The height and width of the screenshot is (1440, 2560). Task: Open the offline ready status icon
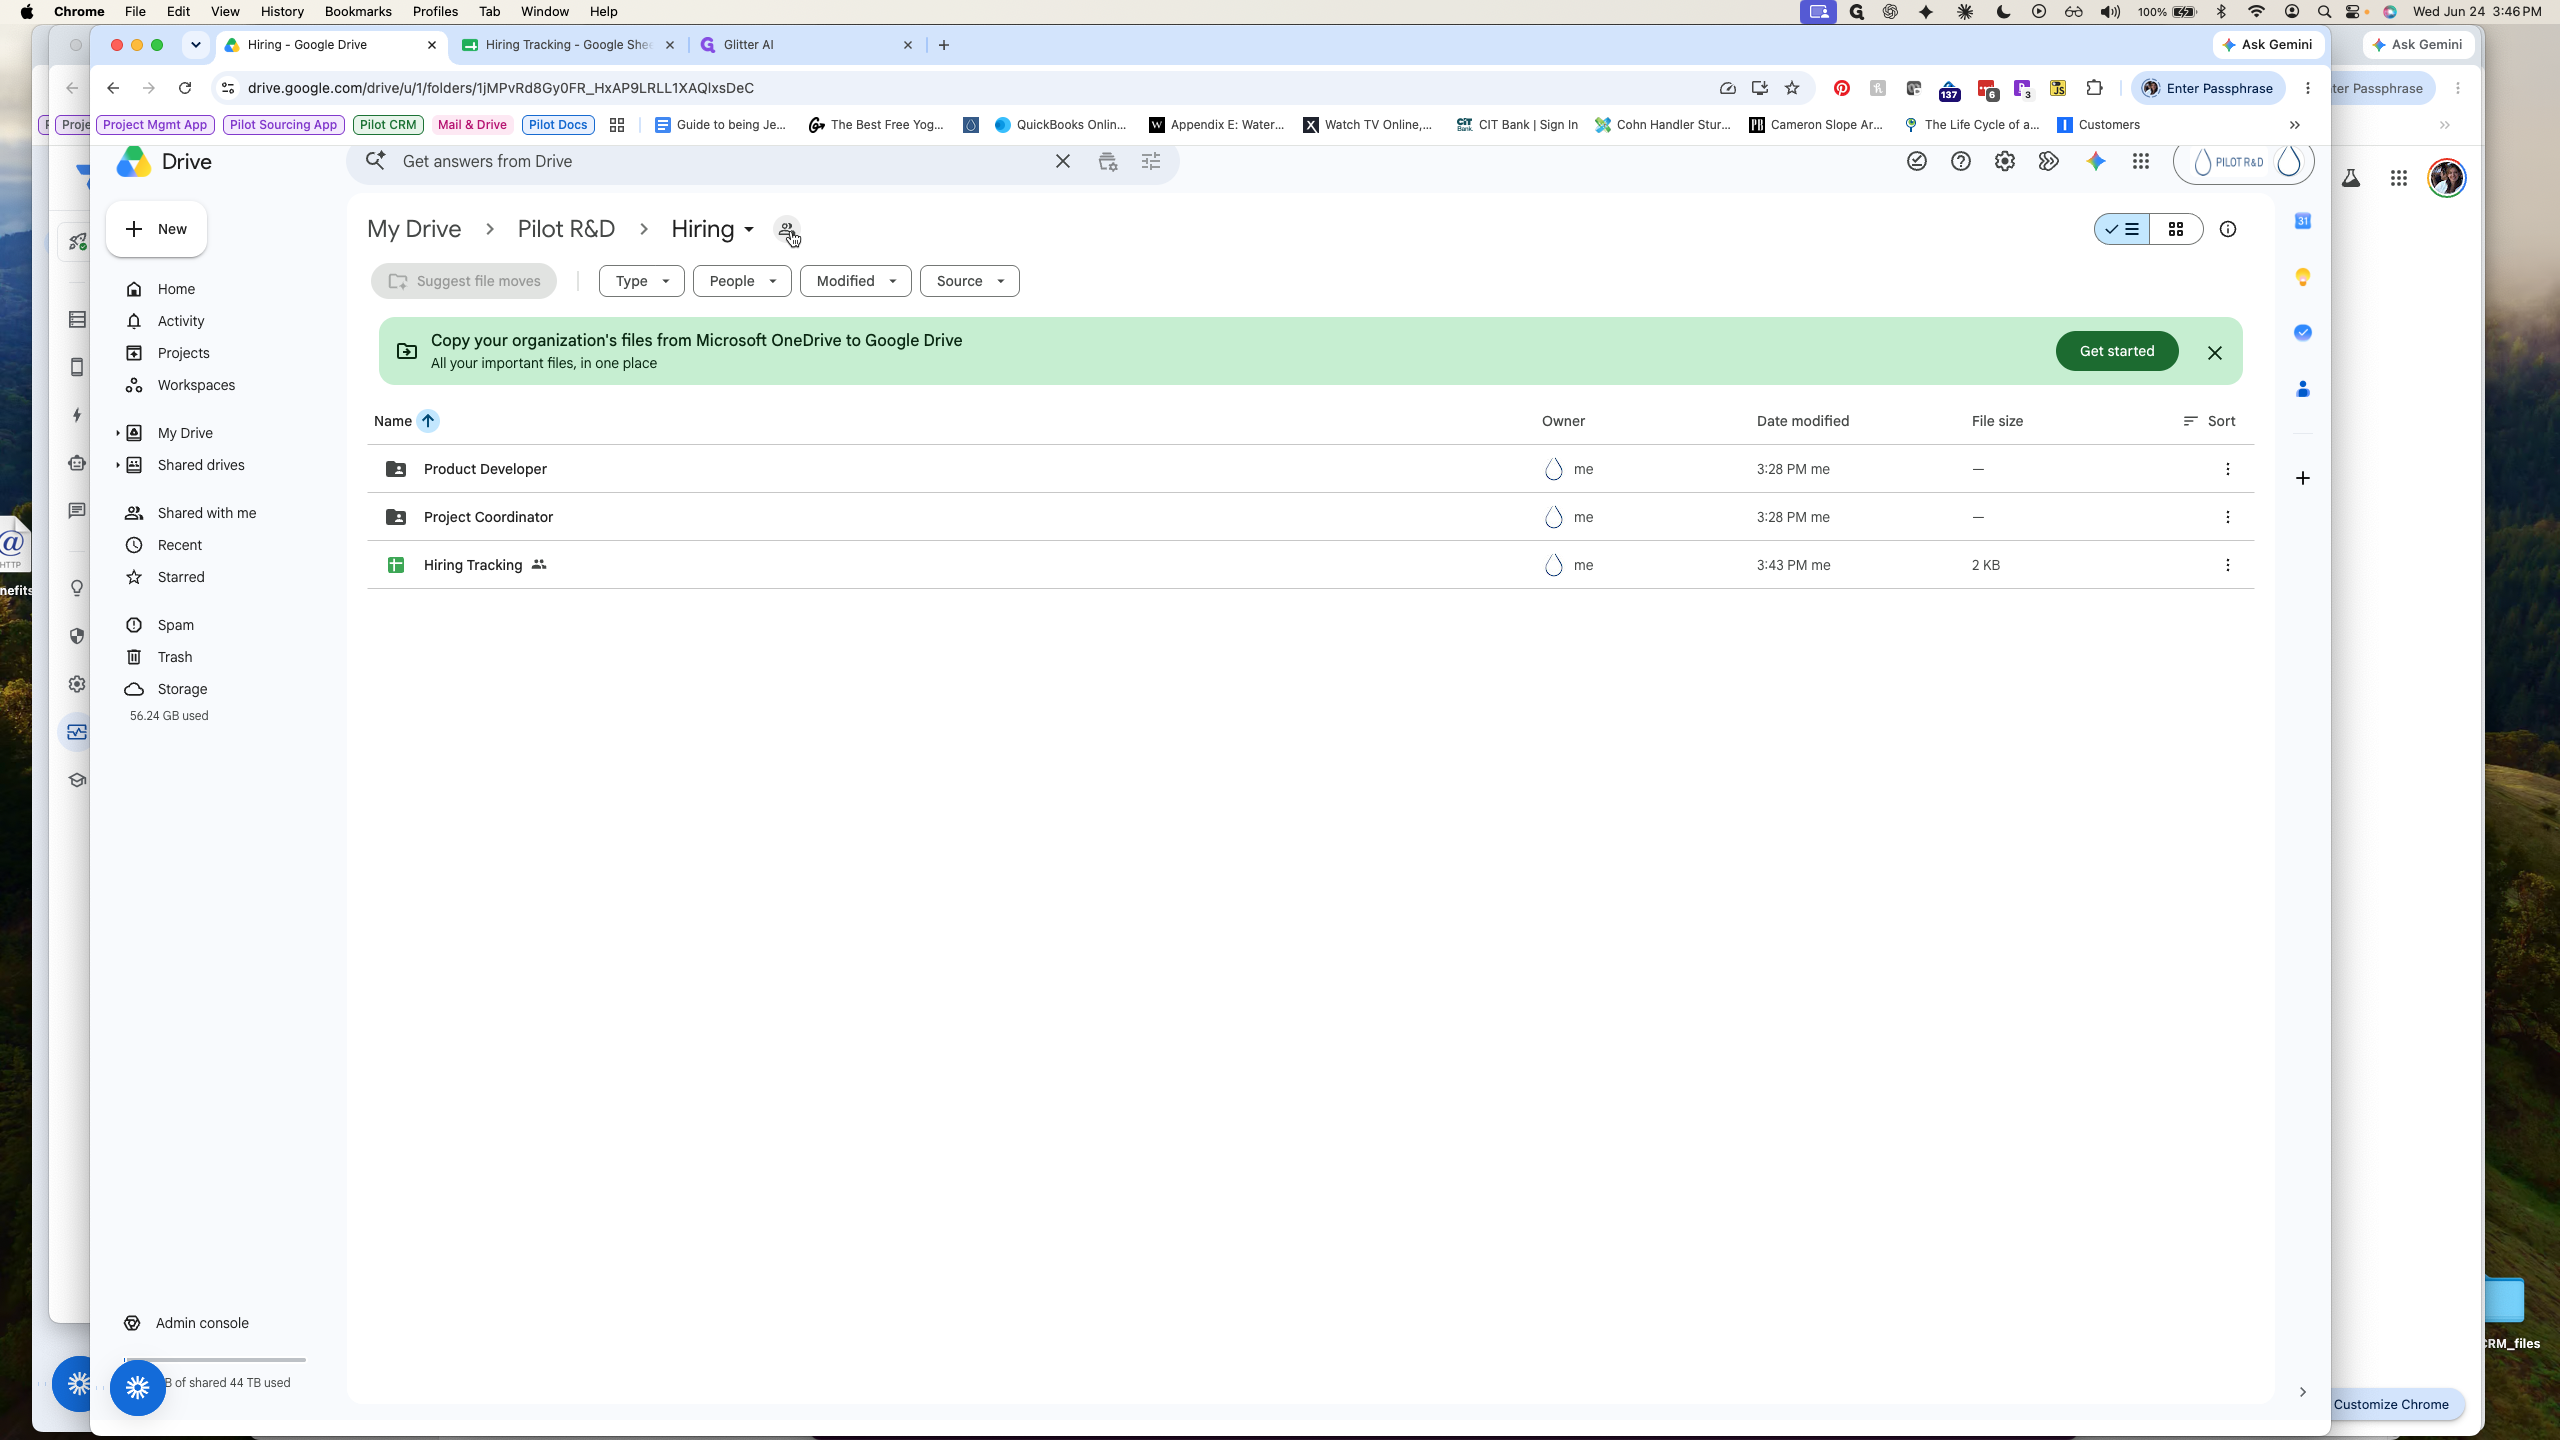tap(1917, 161)
